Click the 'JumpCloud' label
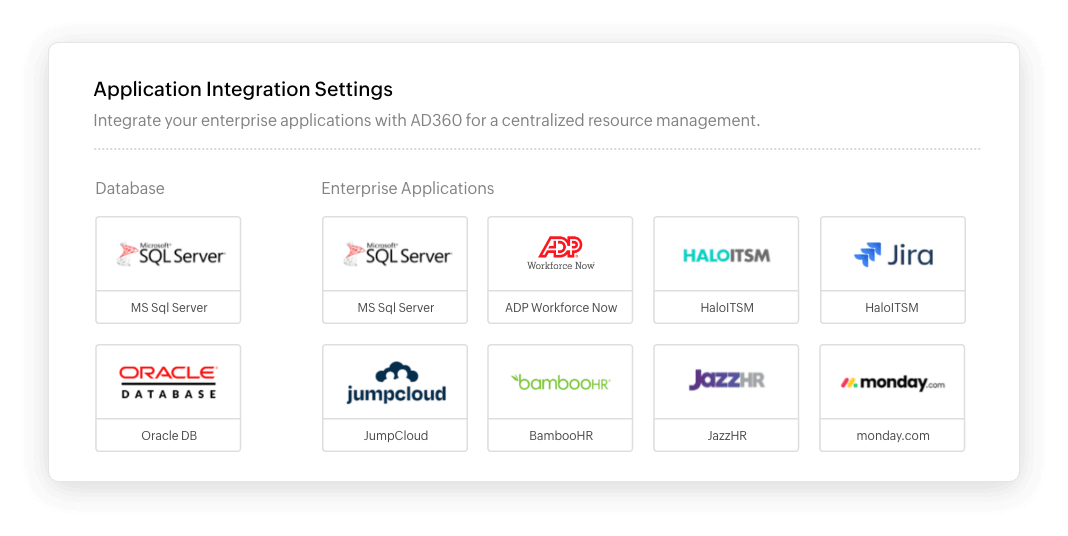 tap(396, 436)
